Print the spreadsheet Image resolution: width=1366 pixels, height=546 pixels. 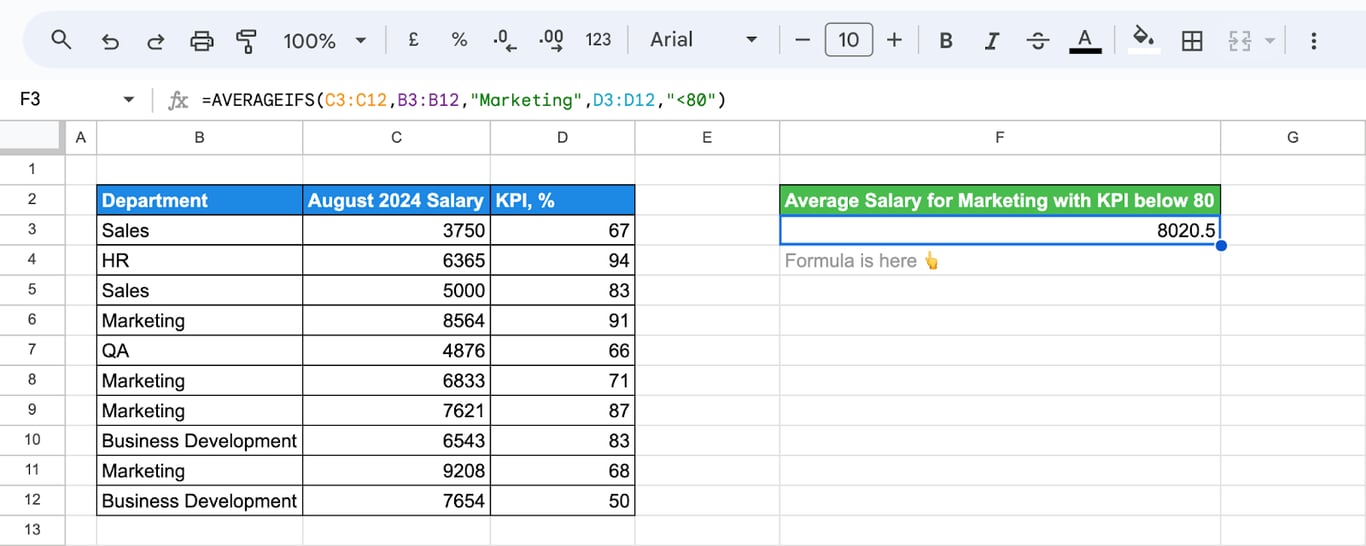202,41
